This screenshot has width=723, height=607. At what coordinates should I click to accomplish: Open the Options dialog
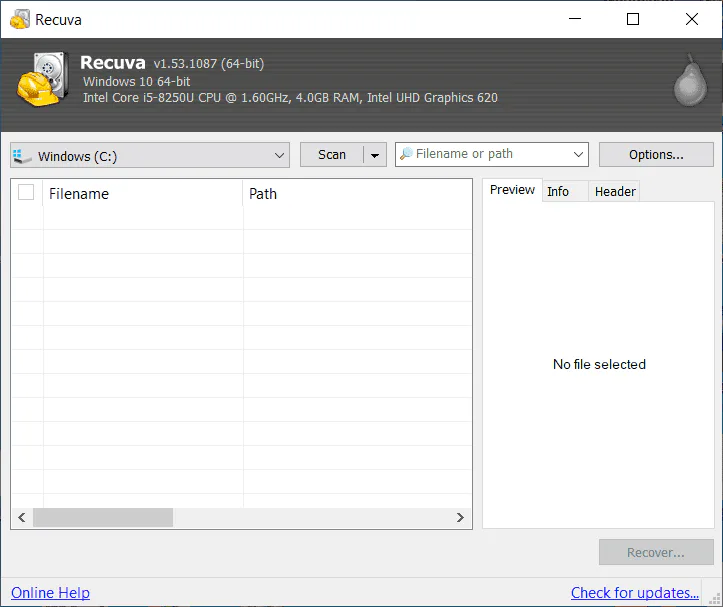coord(656,155)
